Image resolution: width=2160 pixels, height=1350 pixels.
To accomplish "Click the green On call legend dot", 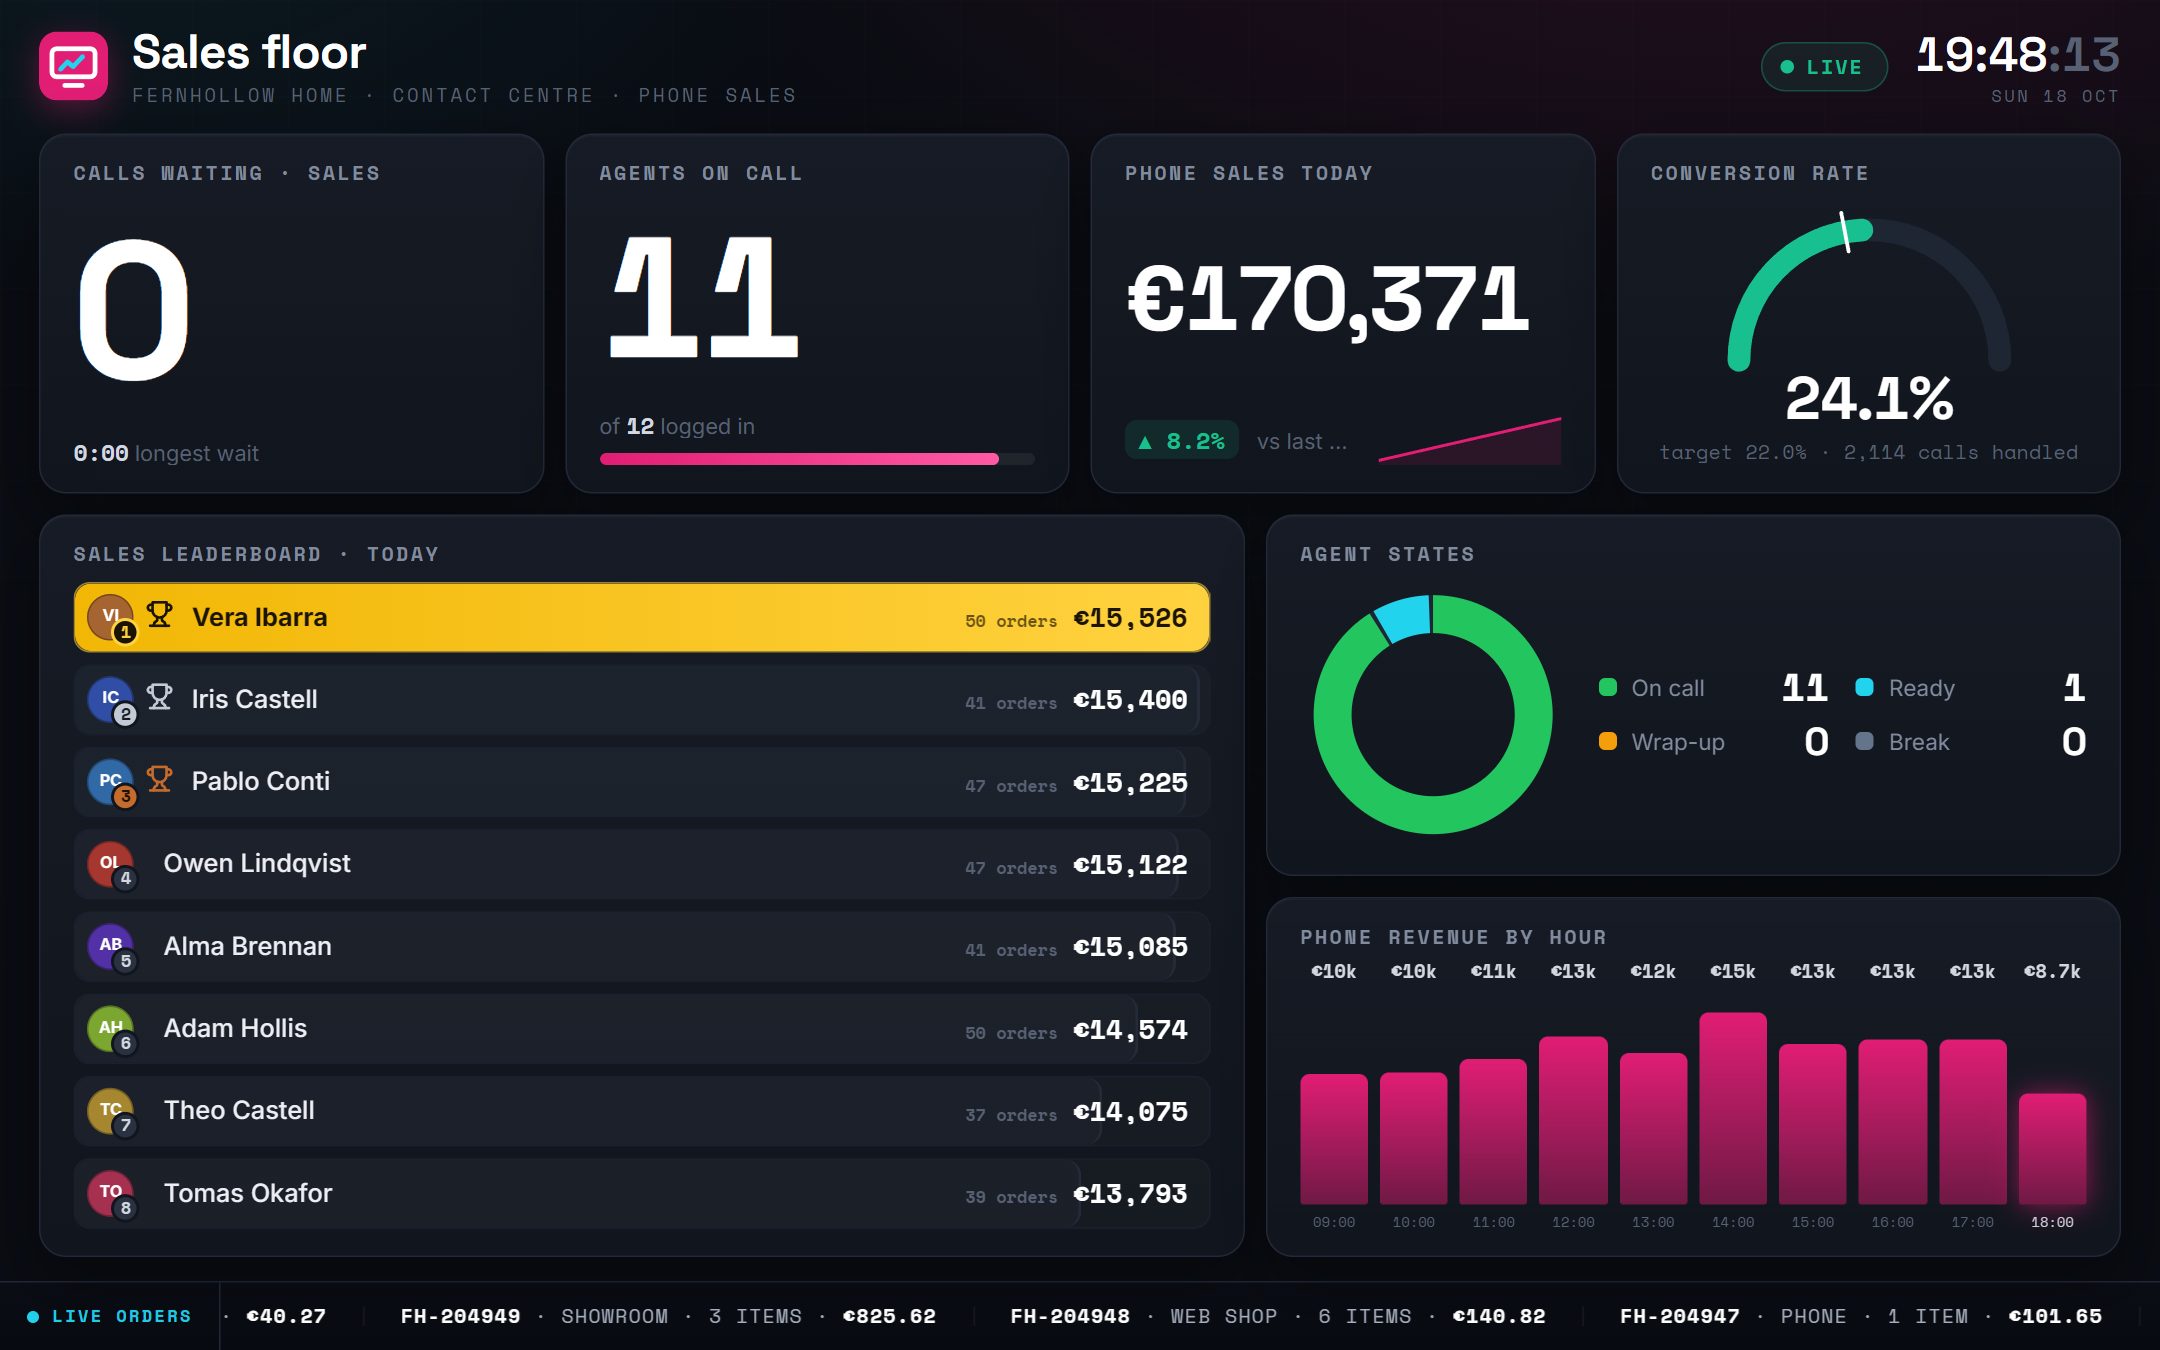I will [x=1608, y=687].
